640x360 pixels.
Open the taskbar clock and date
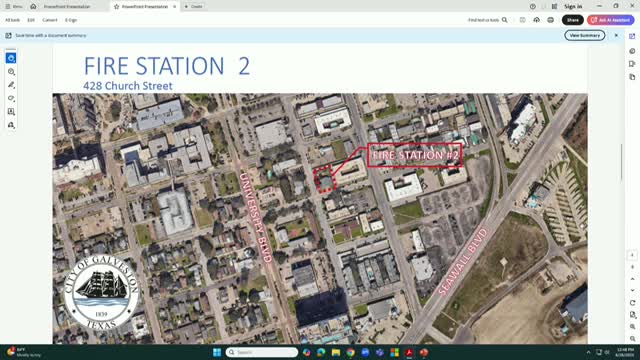625,352
